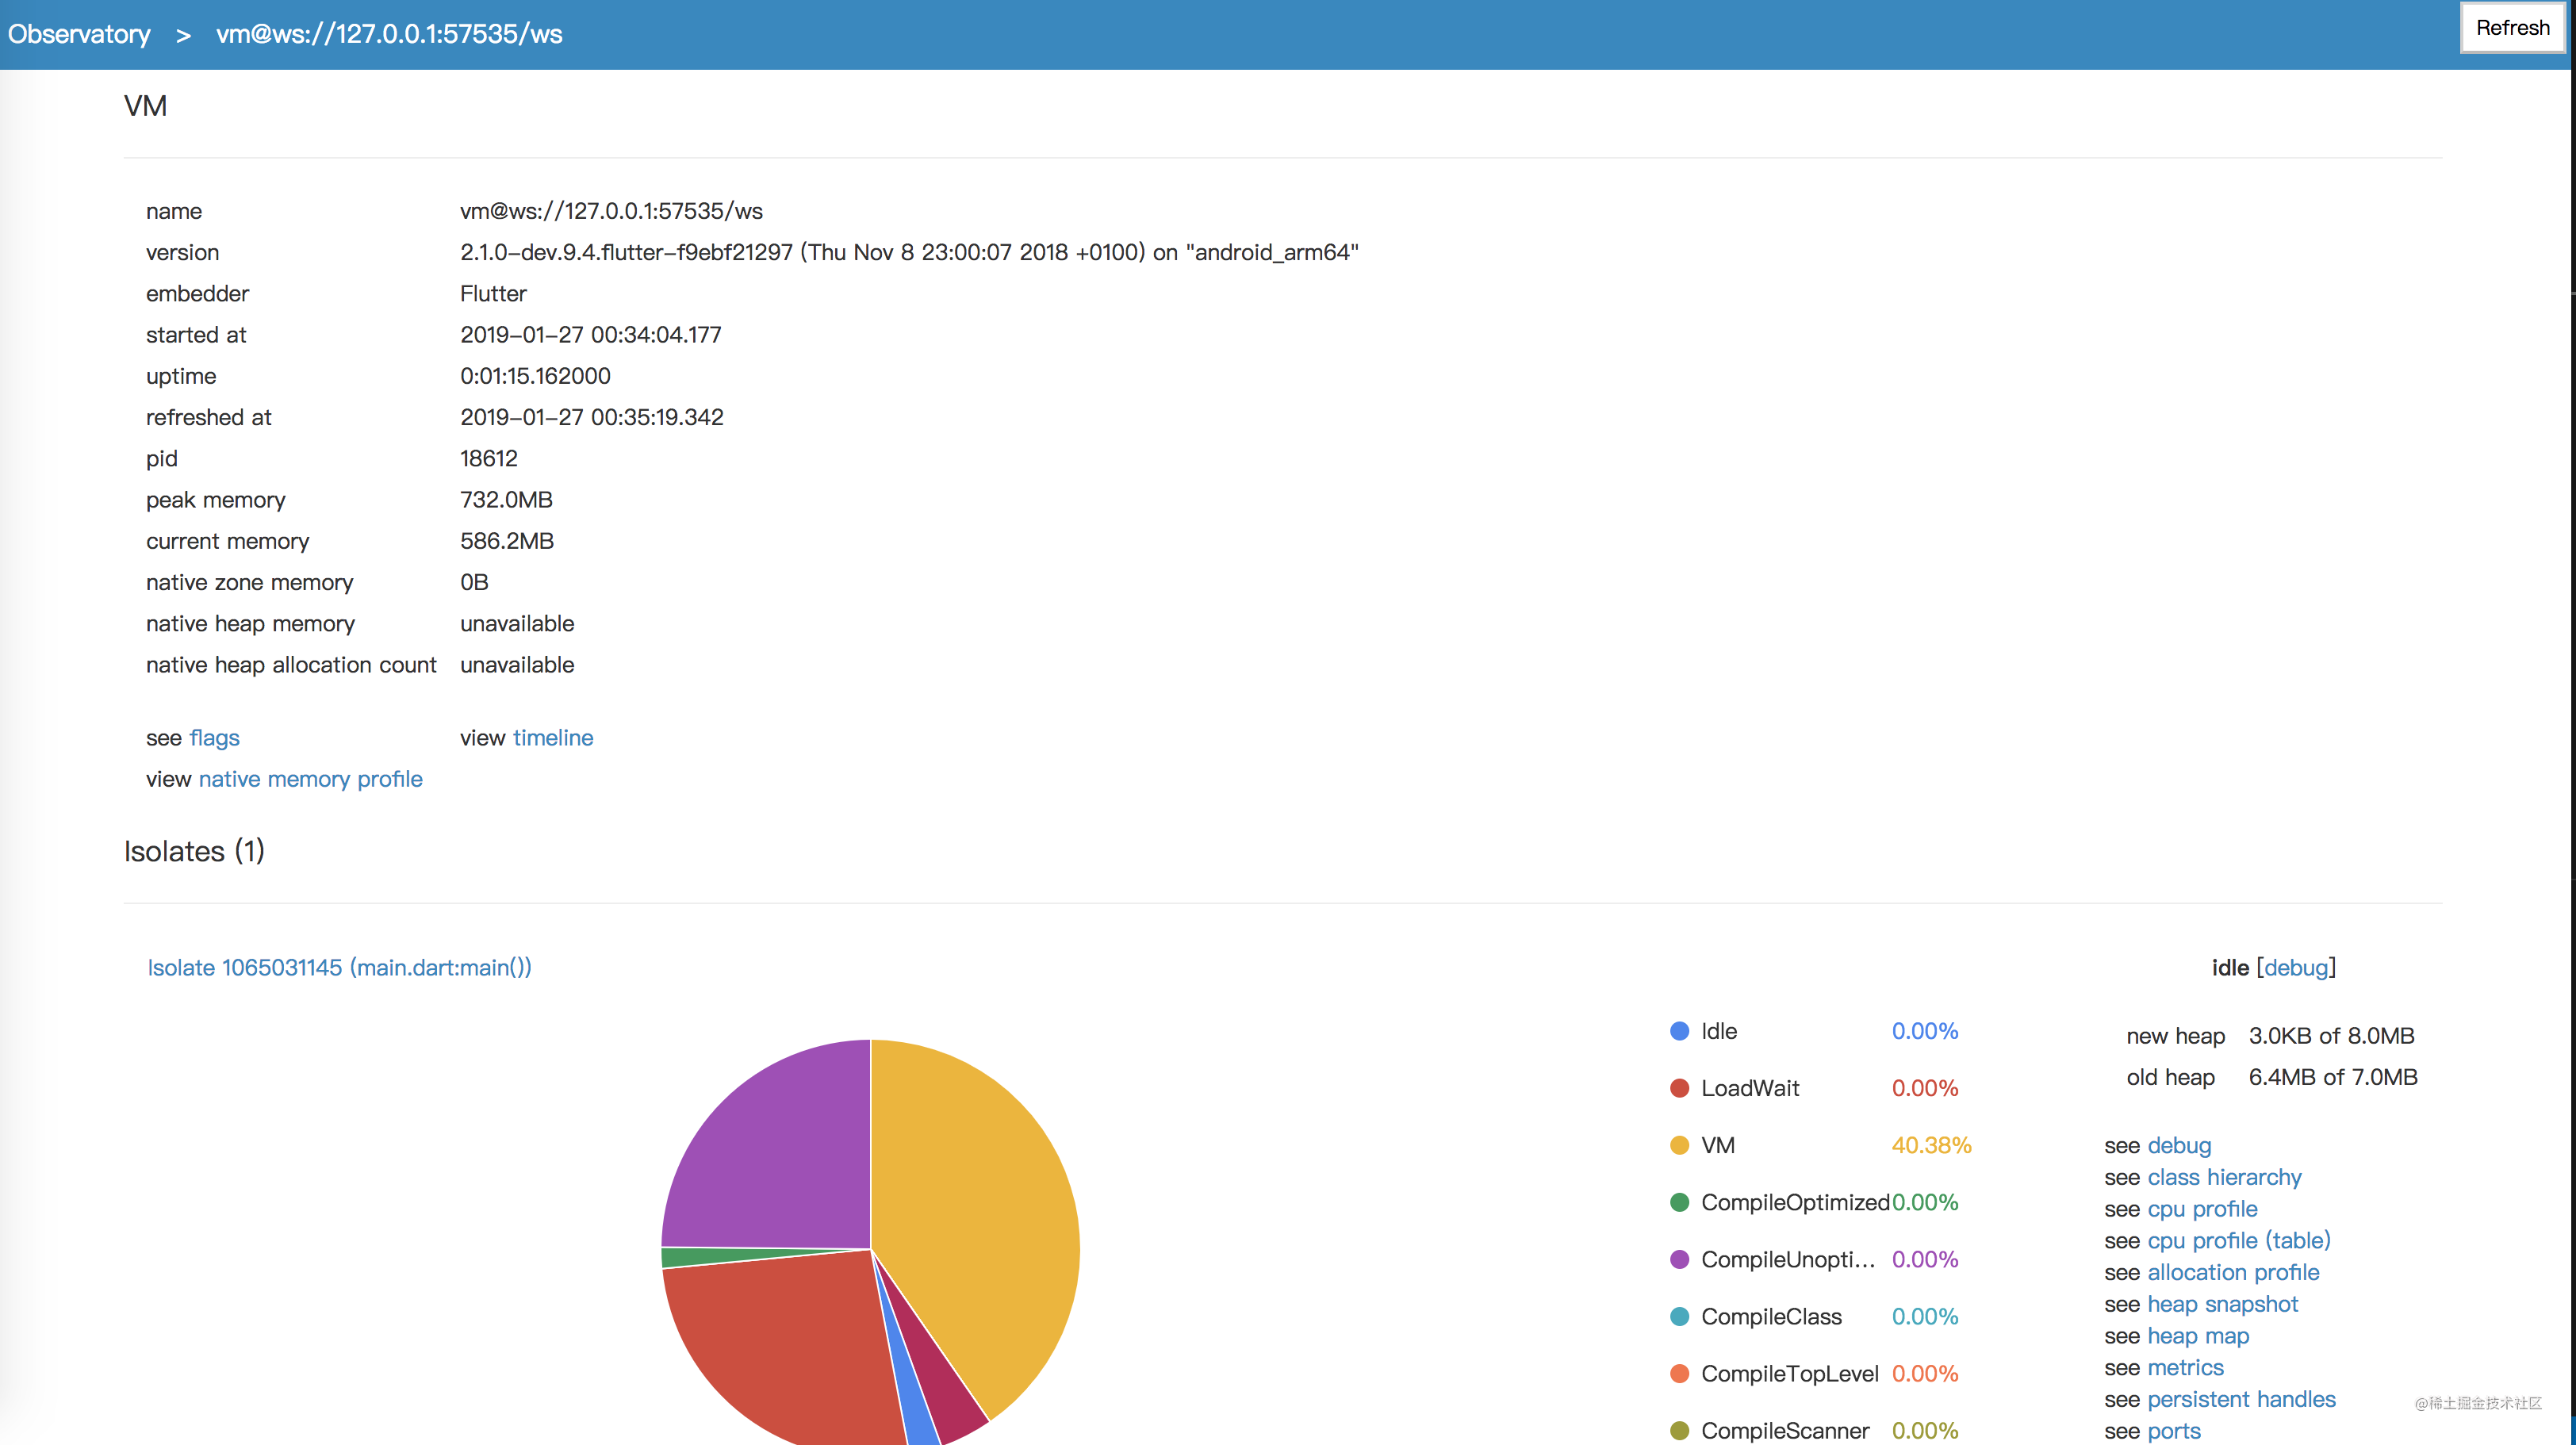This screenshot has height=1445, width=2576.
Task: Click the yellow VM legend dot
Action: (1680, 1145)
